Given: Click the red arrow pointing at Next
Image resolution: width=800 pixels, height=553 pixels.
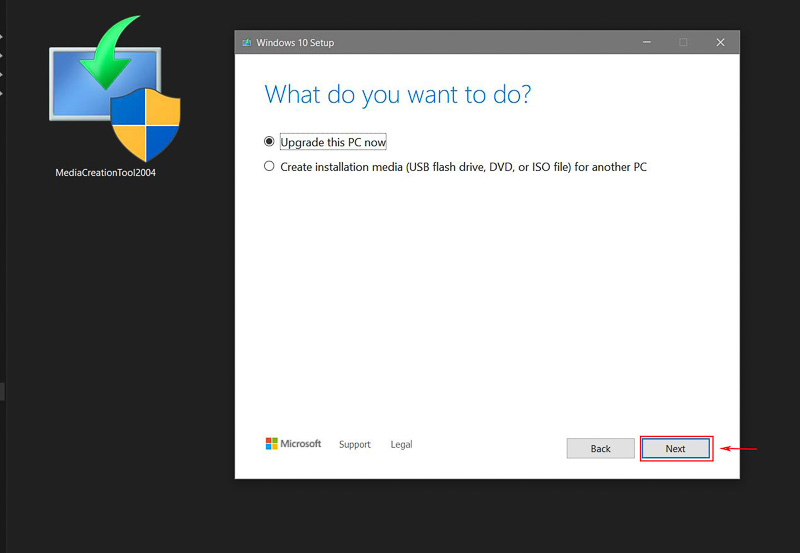Looking at the screenshot, I should pyautogui.click(x=739, y=448).
